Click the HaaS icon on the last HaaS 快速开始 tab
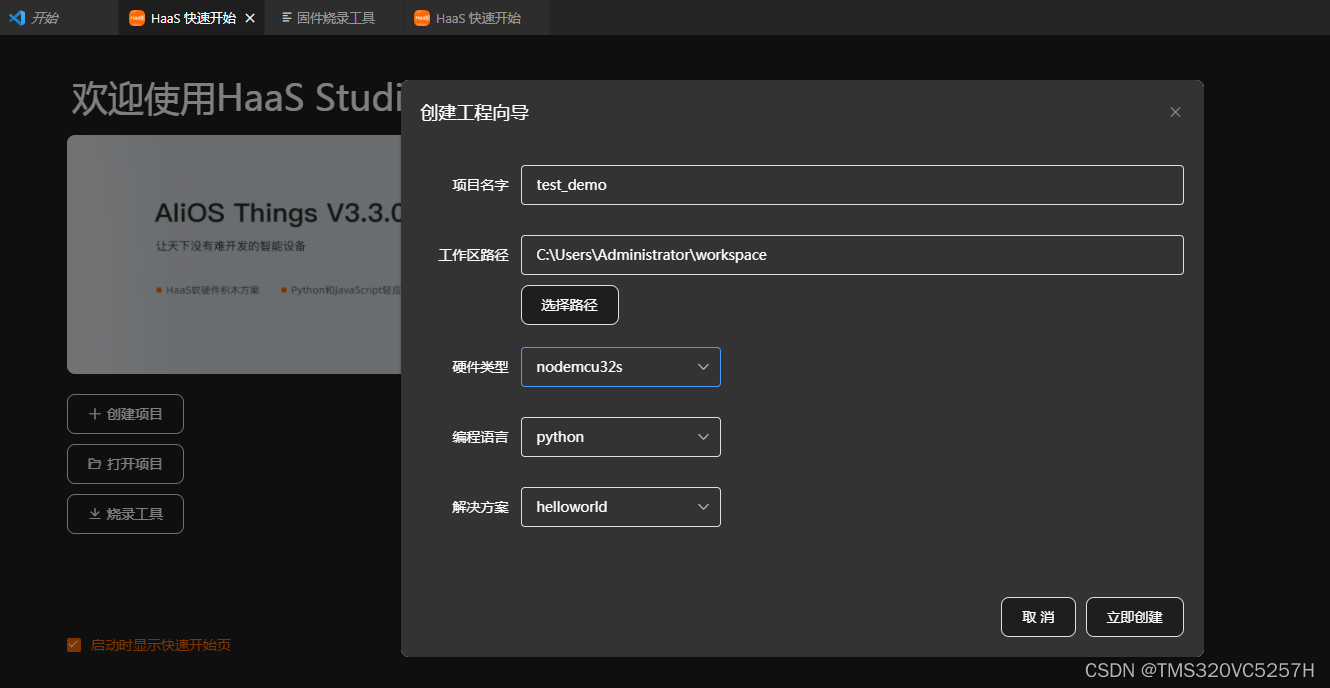This screenshot has height=688, width=1330. coord(422,18)
